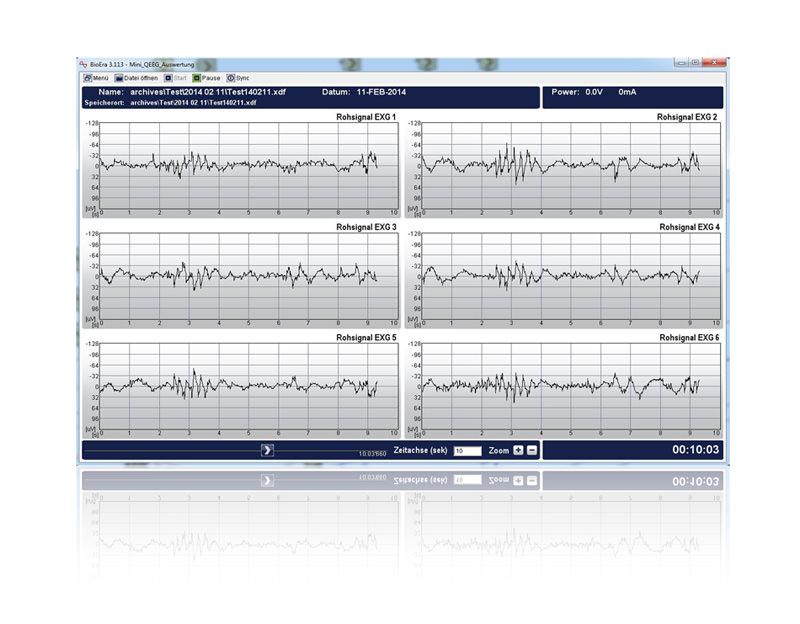
Task: Minimize the BioEra window
Action: point(680,62)
